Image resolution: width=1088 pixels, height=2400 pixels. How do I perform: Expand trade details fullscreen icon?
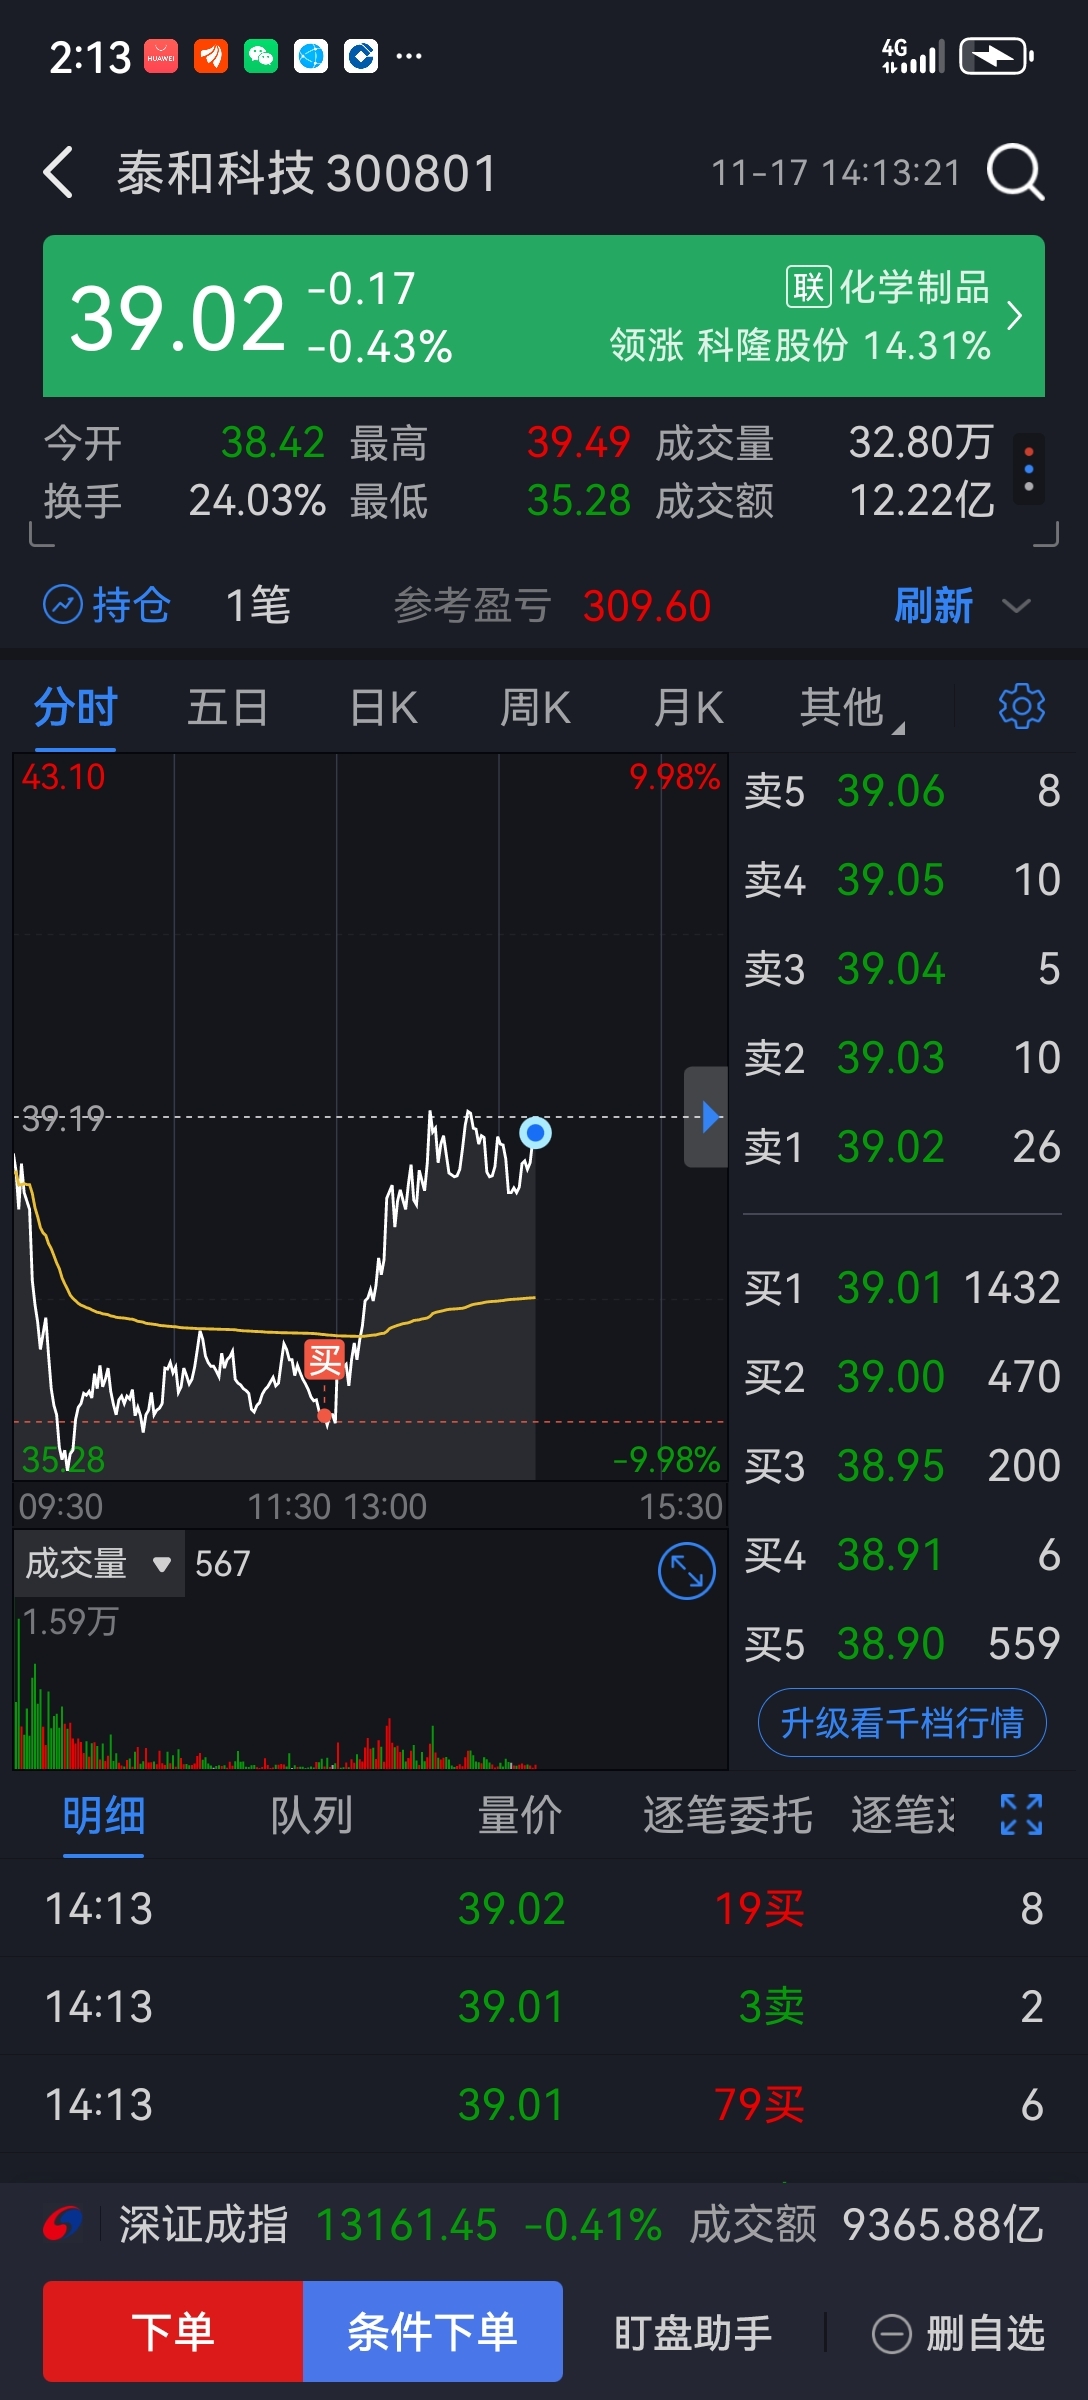pyautogui.click(x=1022, y=1814)
